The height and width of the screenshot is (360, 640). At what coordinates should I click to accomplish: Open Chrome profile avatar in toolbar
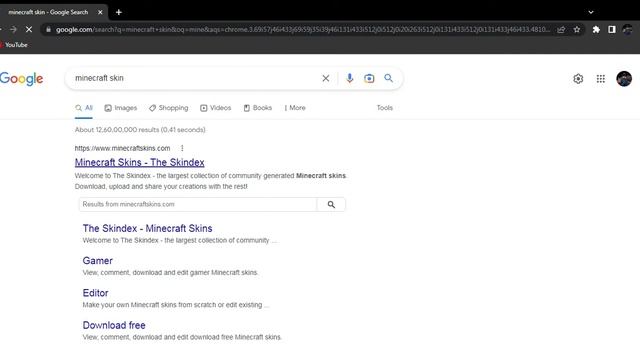[x=627, y=29]
